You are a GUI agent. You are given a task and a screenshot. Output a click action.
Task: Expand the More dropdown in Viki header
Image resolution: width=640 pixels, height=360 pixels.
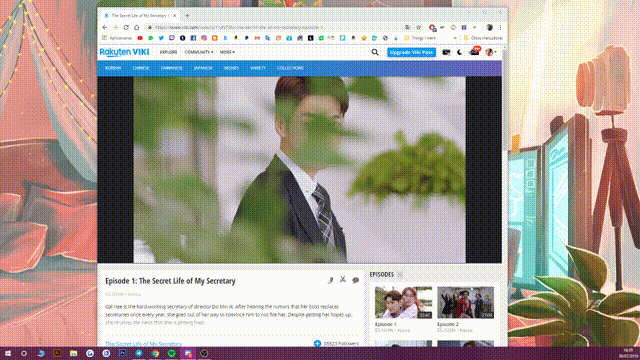click(227, 52)
